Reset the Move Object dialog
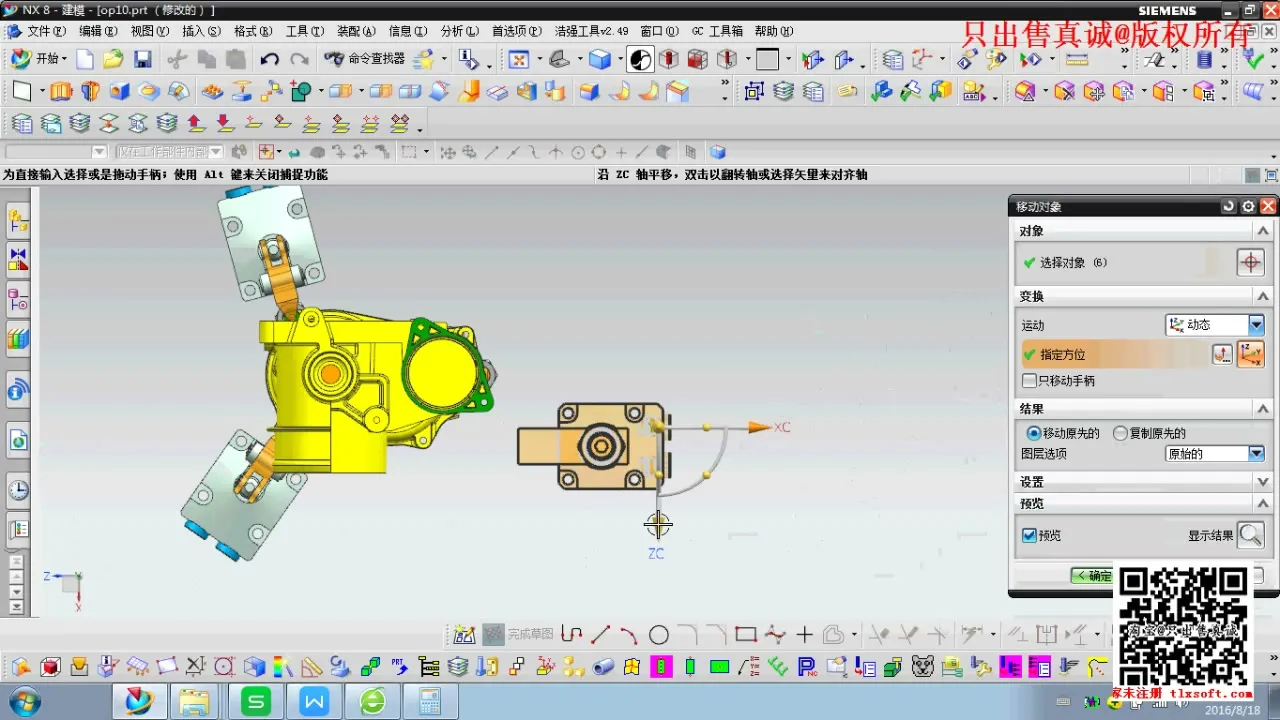Image resolution: width=1280 pixels, height=720 pixels. [x=1228, y=207]
